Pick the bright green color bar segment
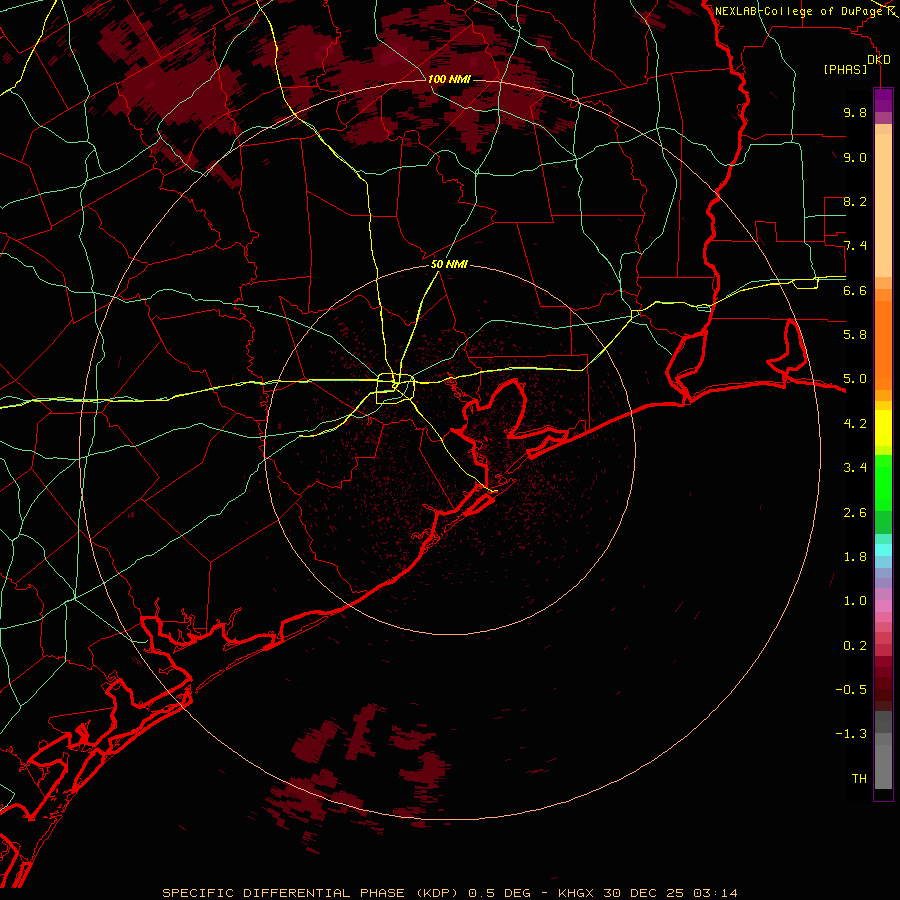Screen dimensions: 900x900 coord(883,482)
